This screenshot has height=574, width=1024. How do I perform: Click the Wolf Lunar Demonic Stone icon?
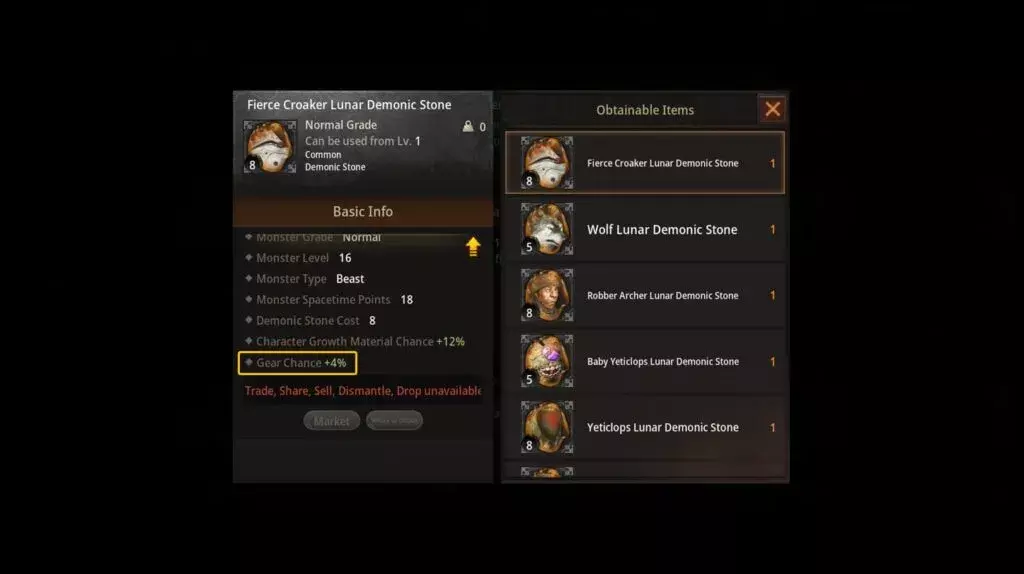click(547, 229)
